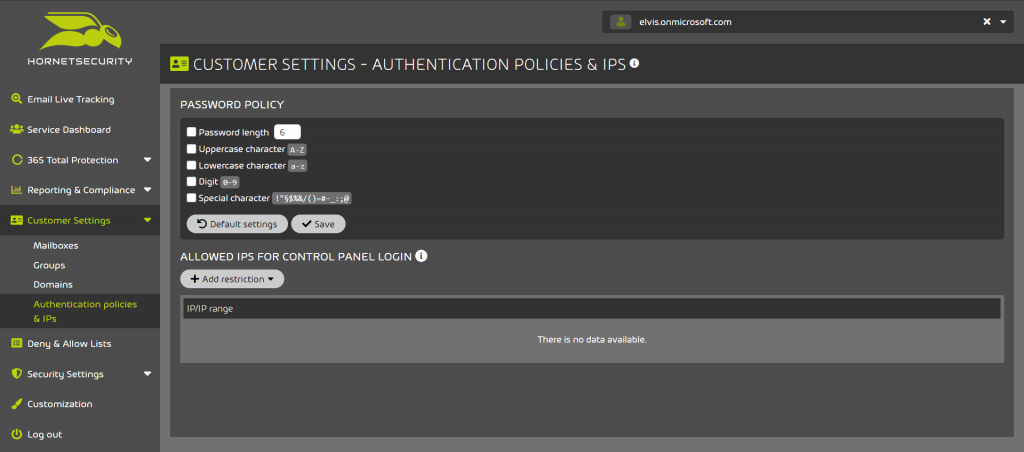Open Customization page
The image size is (1024, 452).
[x=59, y=404]
